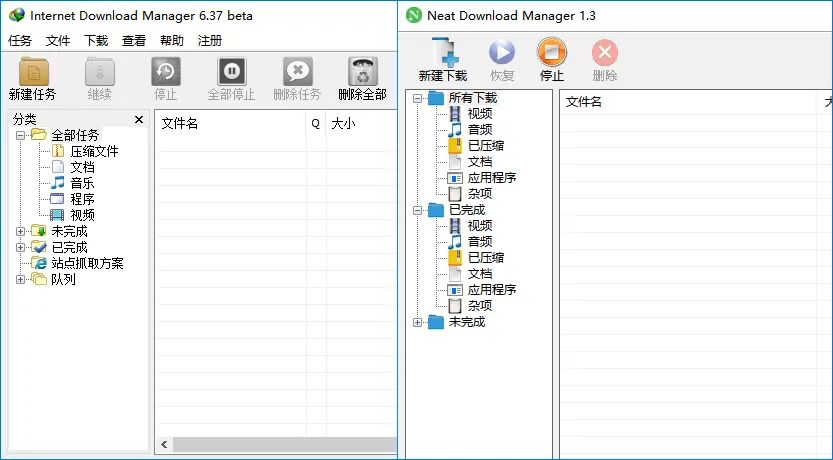Open the 查看 menu in IDM
833x460 pixels.
coord(134,41)
